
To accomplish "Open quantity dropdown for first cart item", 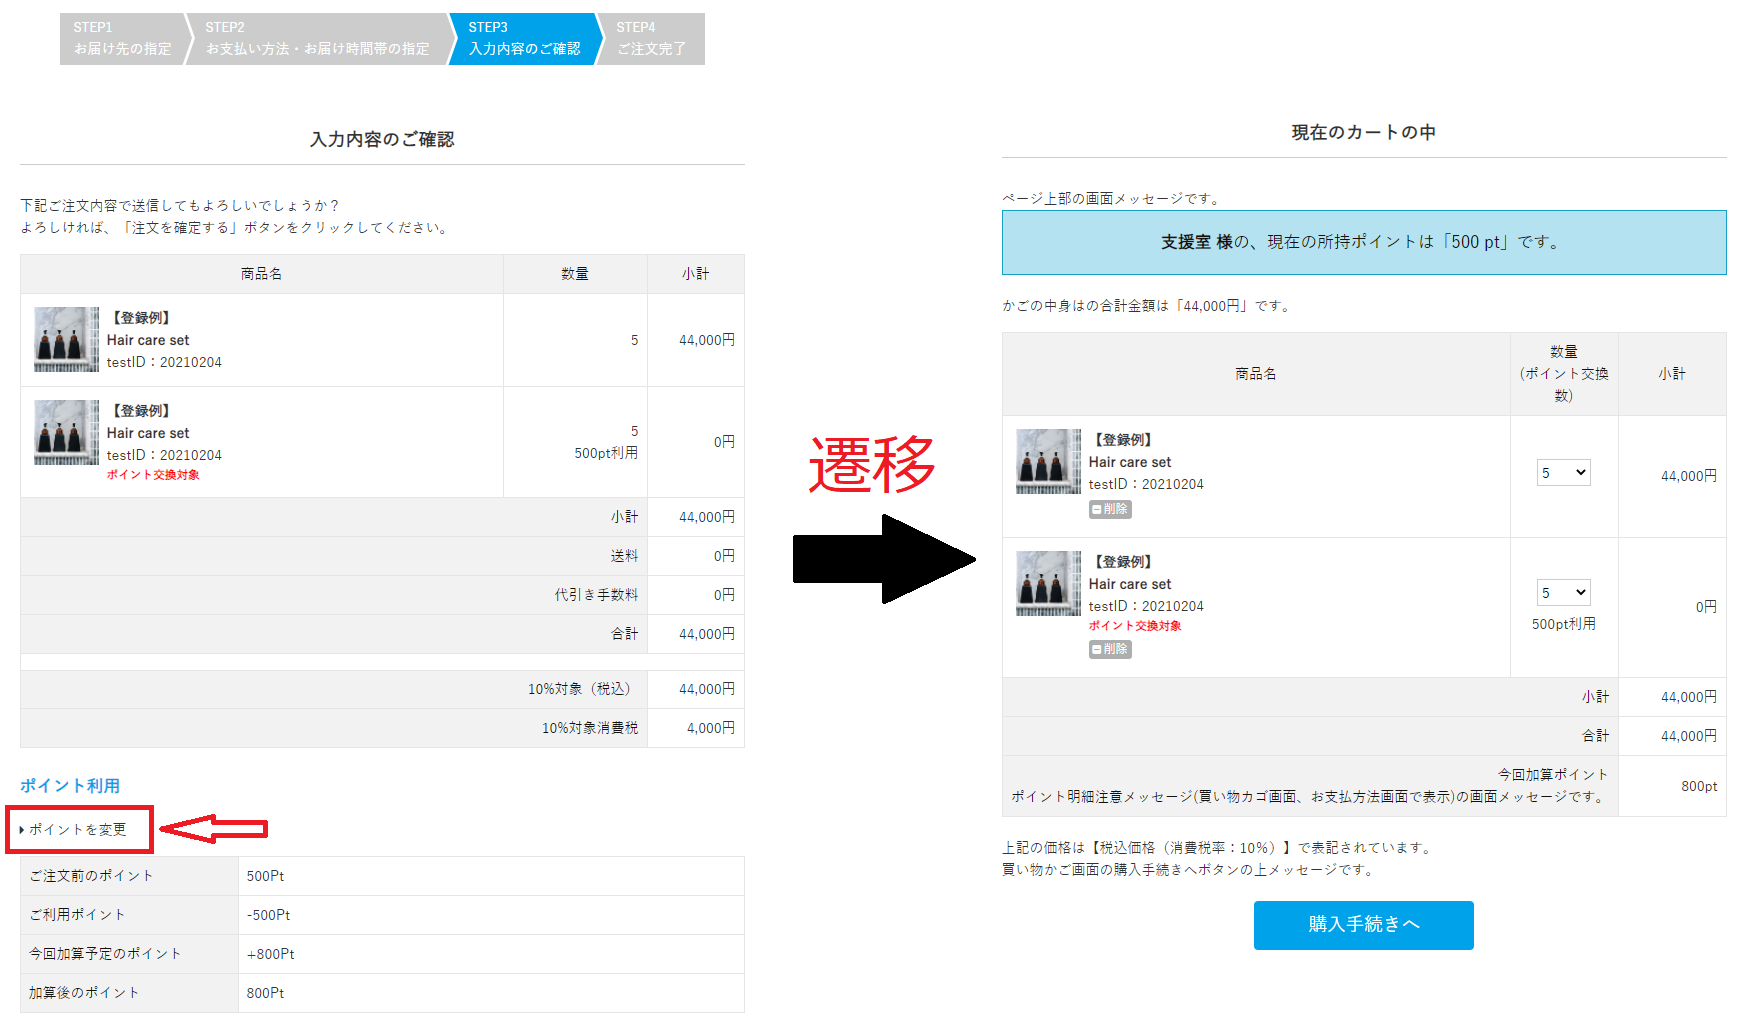I will (x=1564, y=473).
